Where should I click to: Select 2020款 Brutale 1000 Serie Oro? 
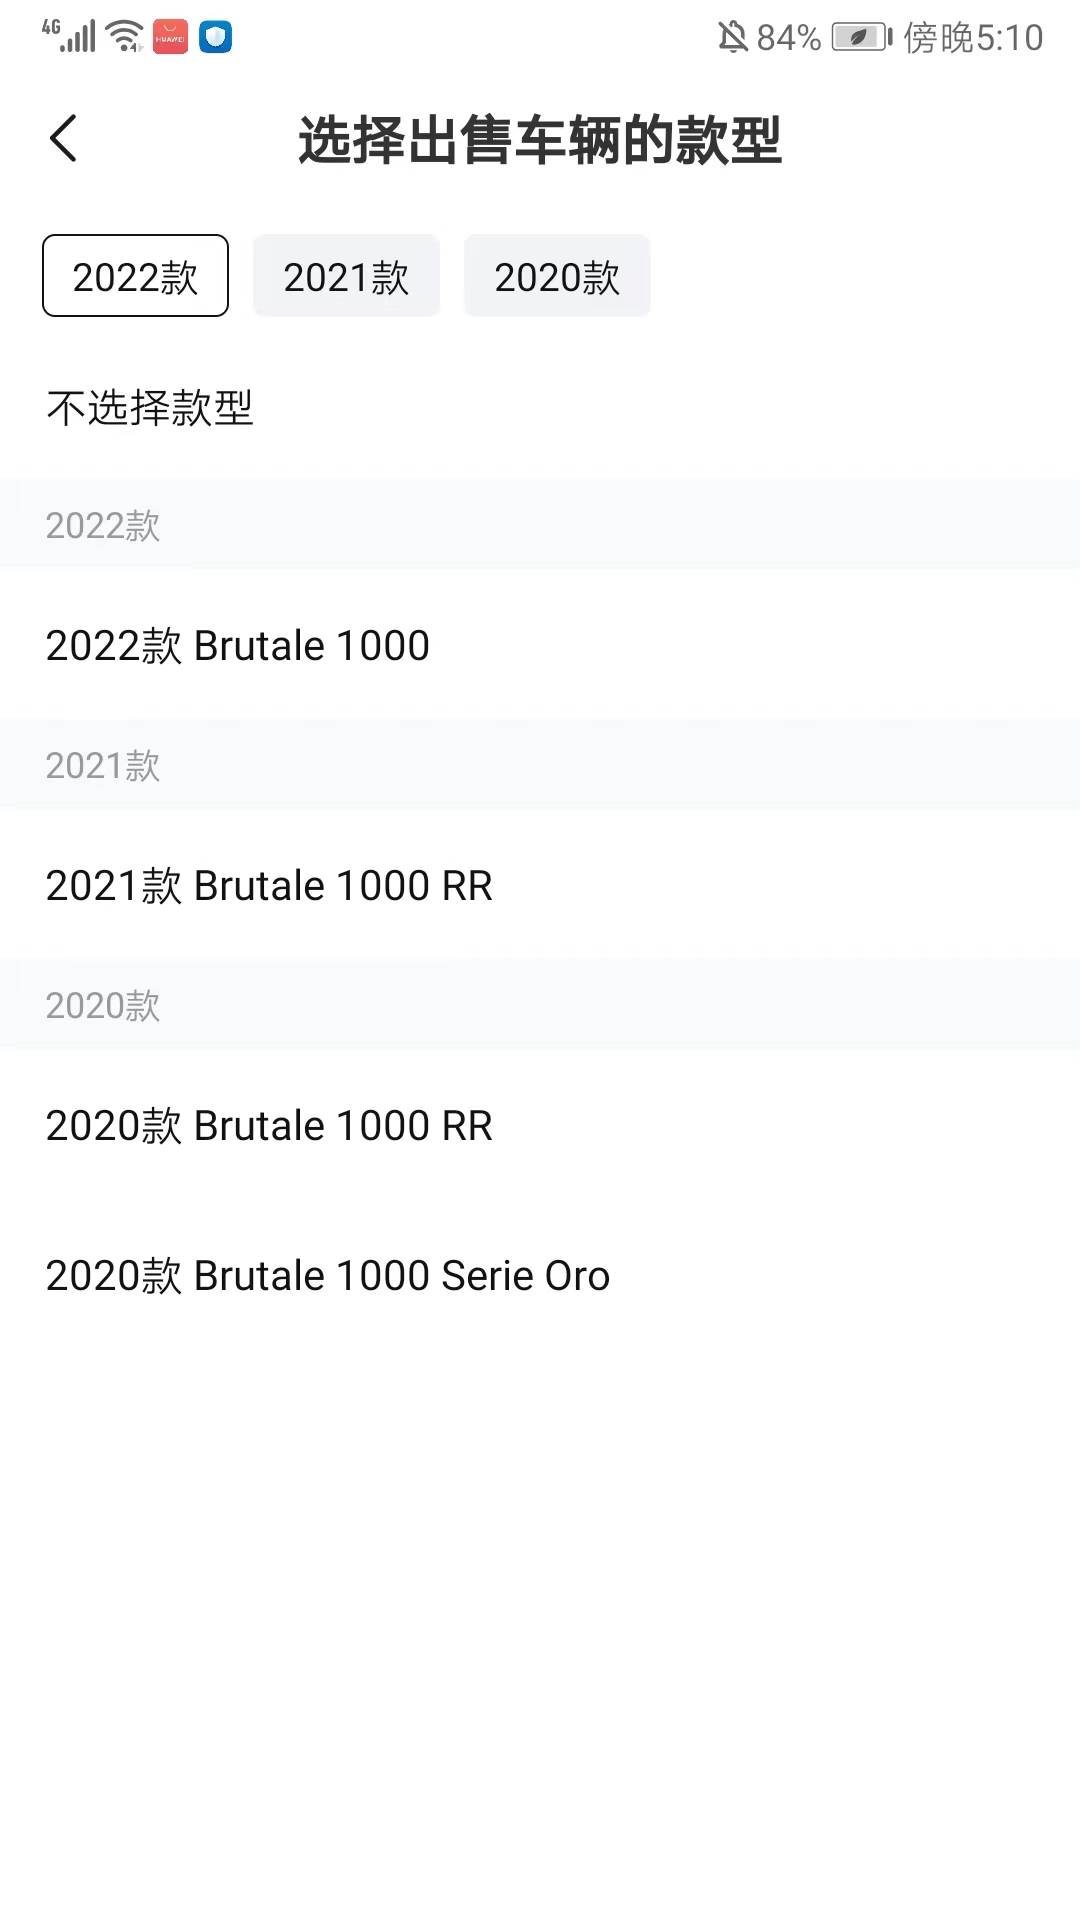328,1276
